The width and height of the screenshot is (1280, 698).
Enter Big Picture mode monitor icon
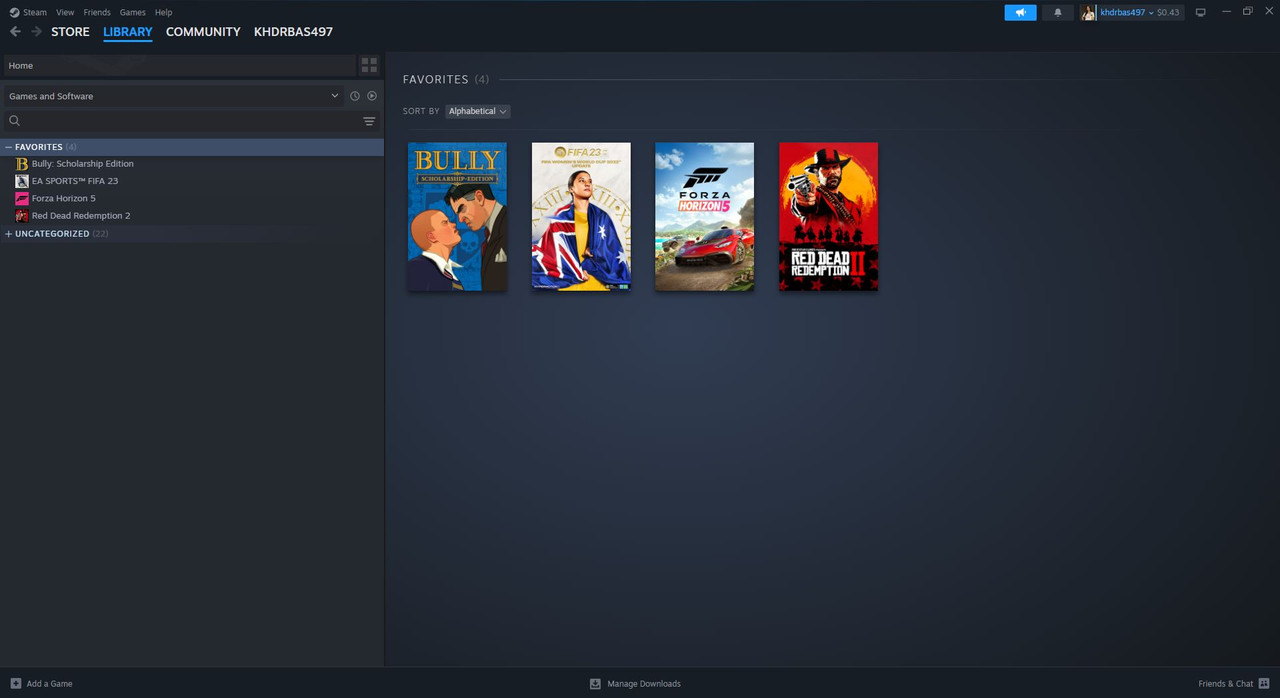tap(1201, 12)
